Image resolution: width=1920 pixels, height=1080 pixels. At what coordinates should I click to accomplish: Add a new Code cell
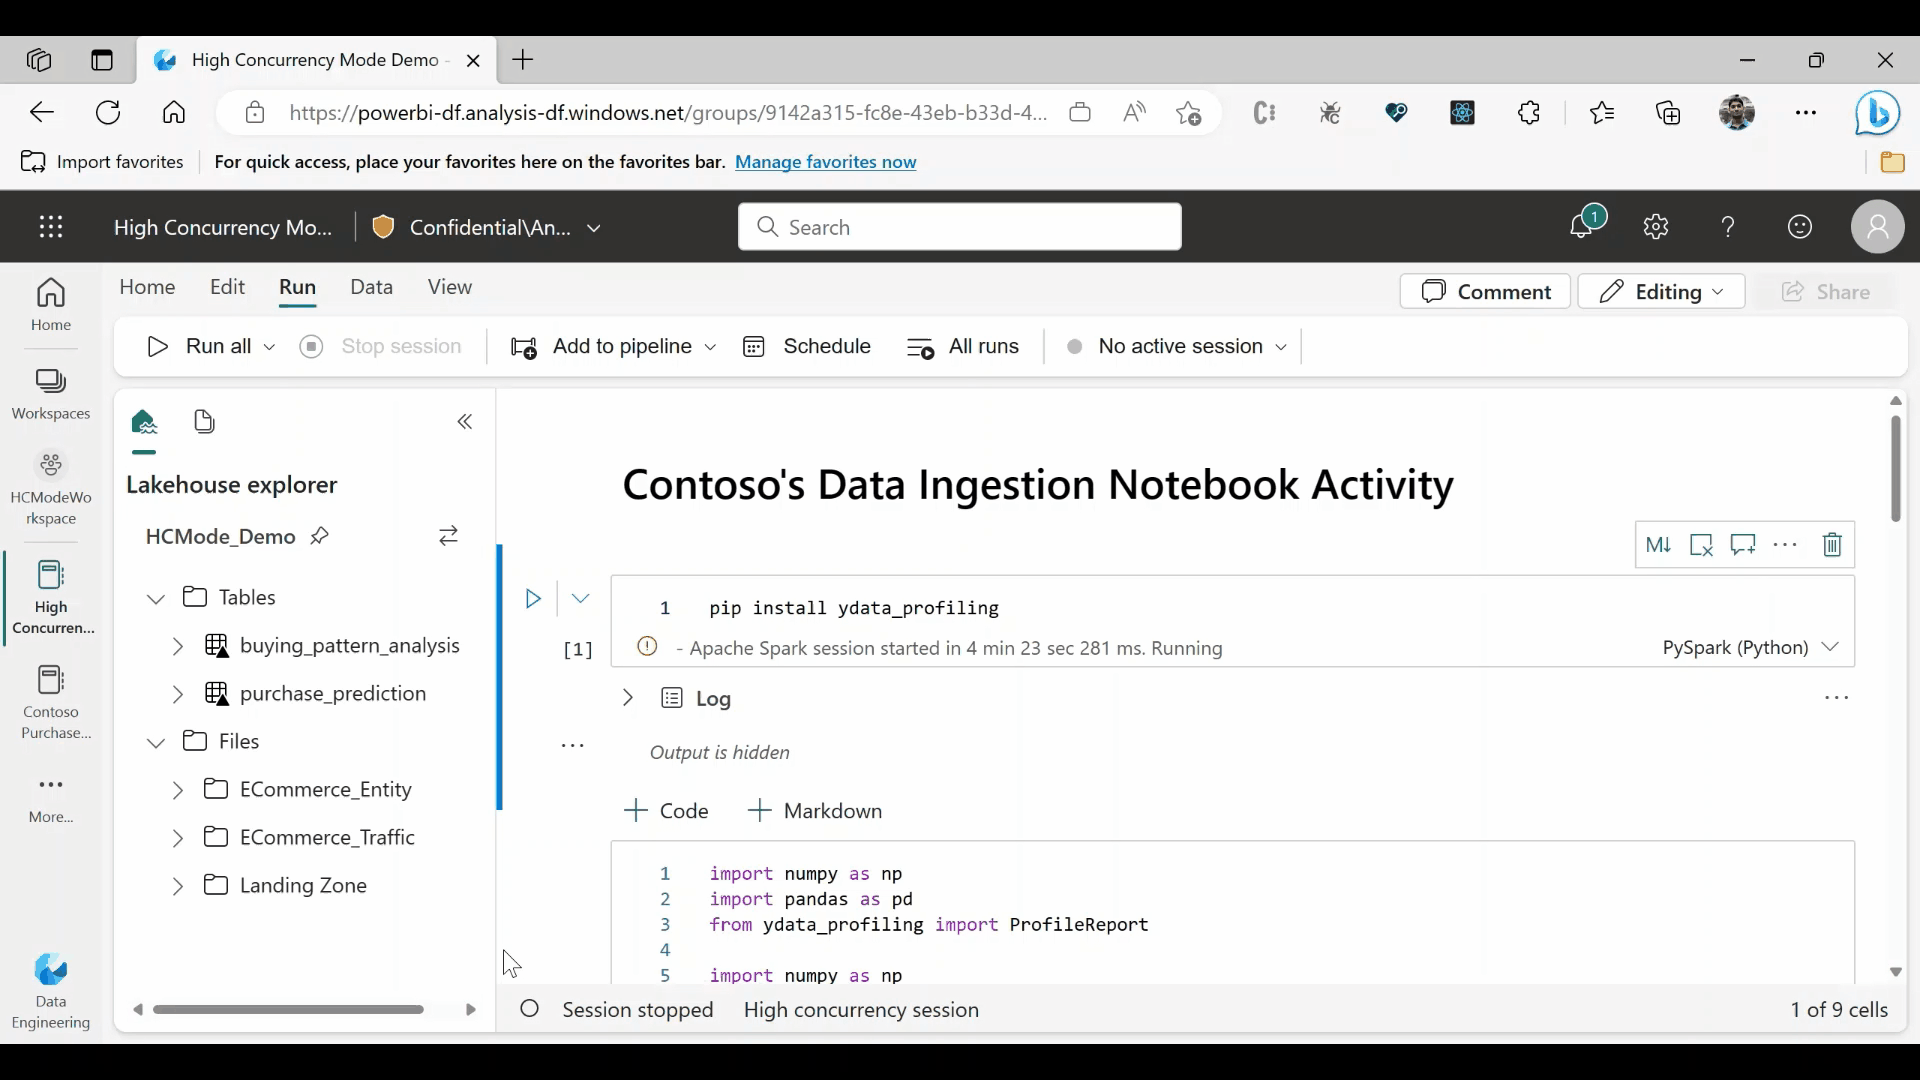tap(666, 811)
